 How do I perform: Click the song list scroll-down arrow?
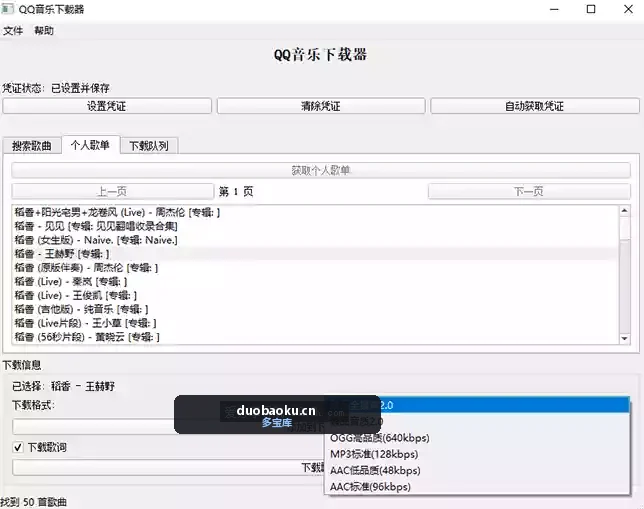coord(624,339)
